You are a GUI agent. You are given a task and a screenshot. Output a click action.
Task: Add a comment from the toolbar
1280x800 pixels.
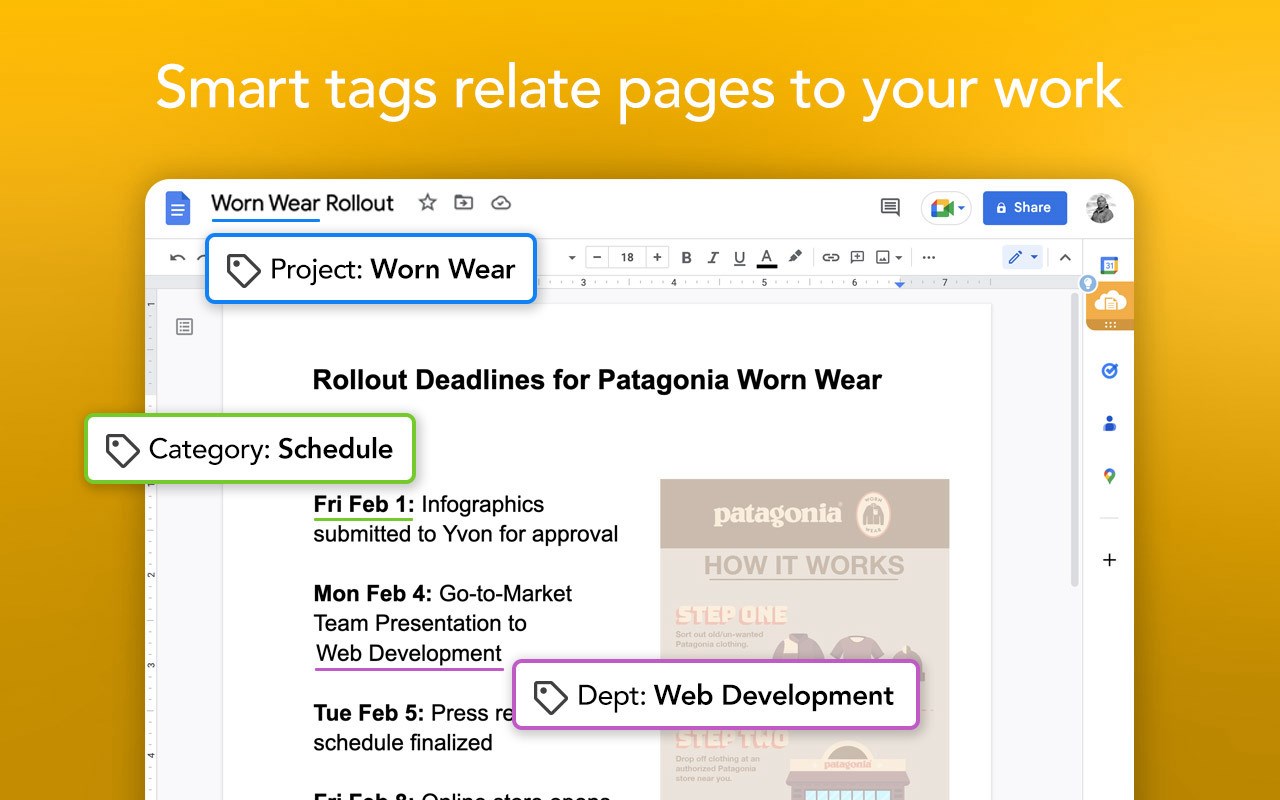pos(857,257)
